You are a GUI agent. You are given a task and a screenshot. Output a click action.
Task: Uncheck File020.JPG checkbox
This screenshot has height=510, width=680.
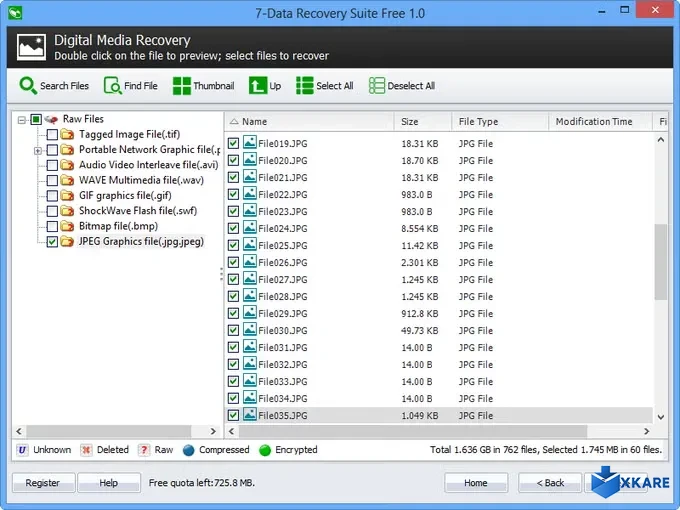pyautogui.click(x=233, y=160)
